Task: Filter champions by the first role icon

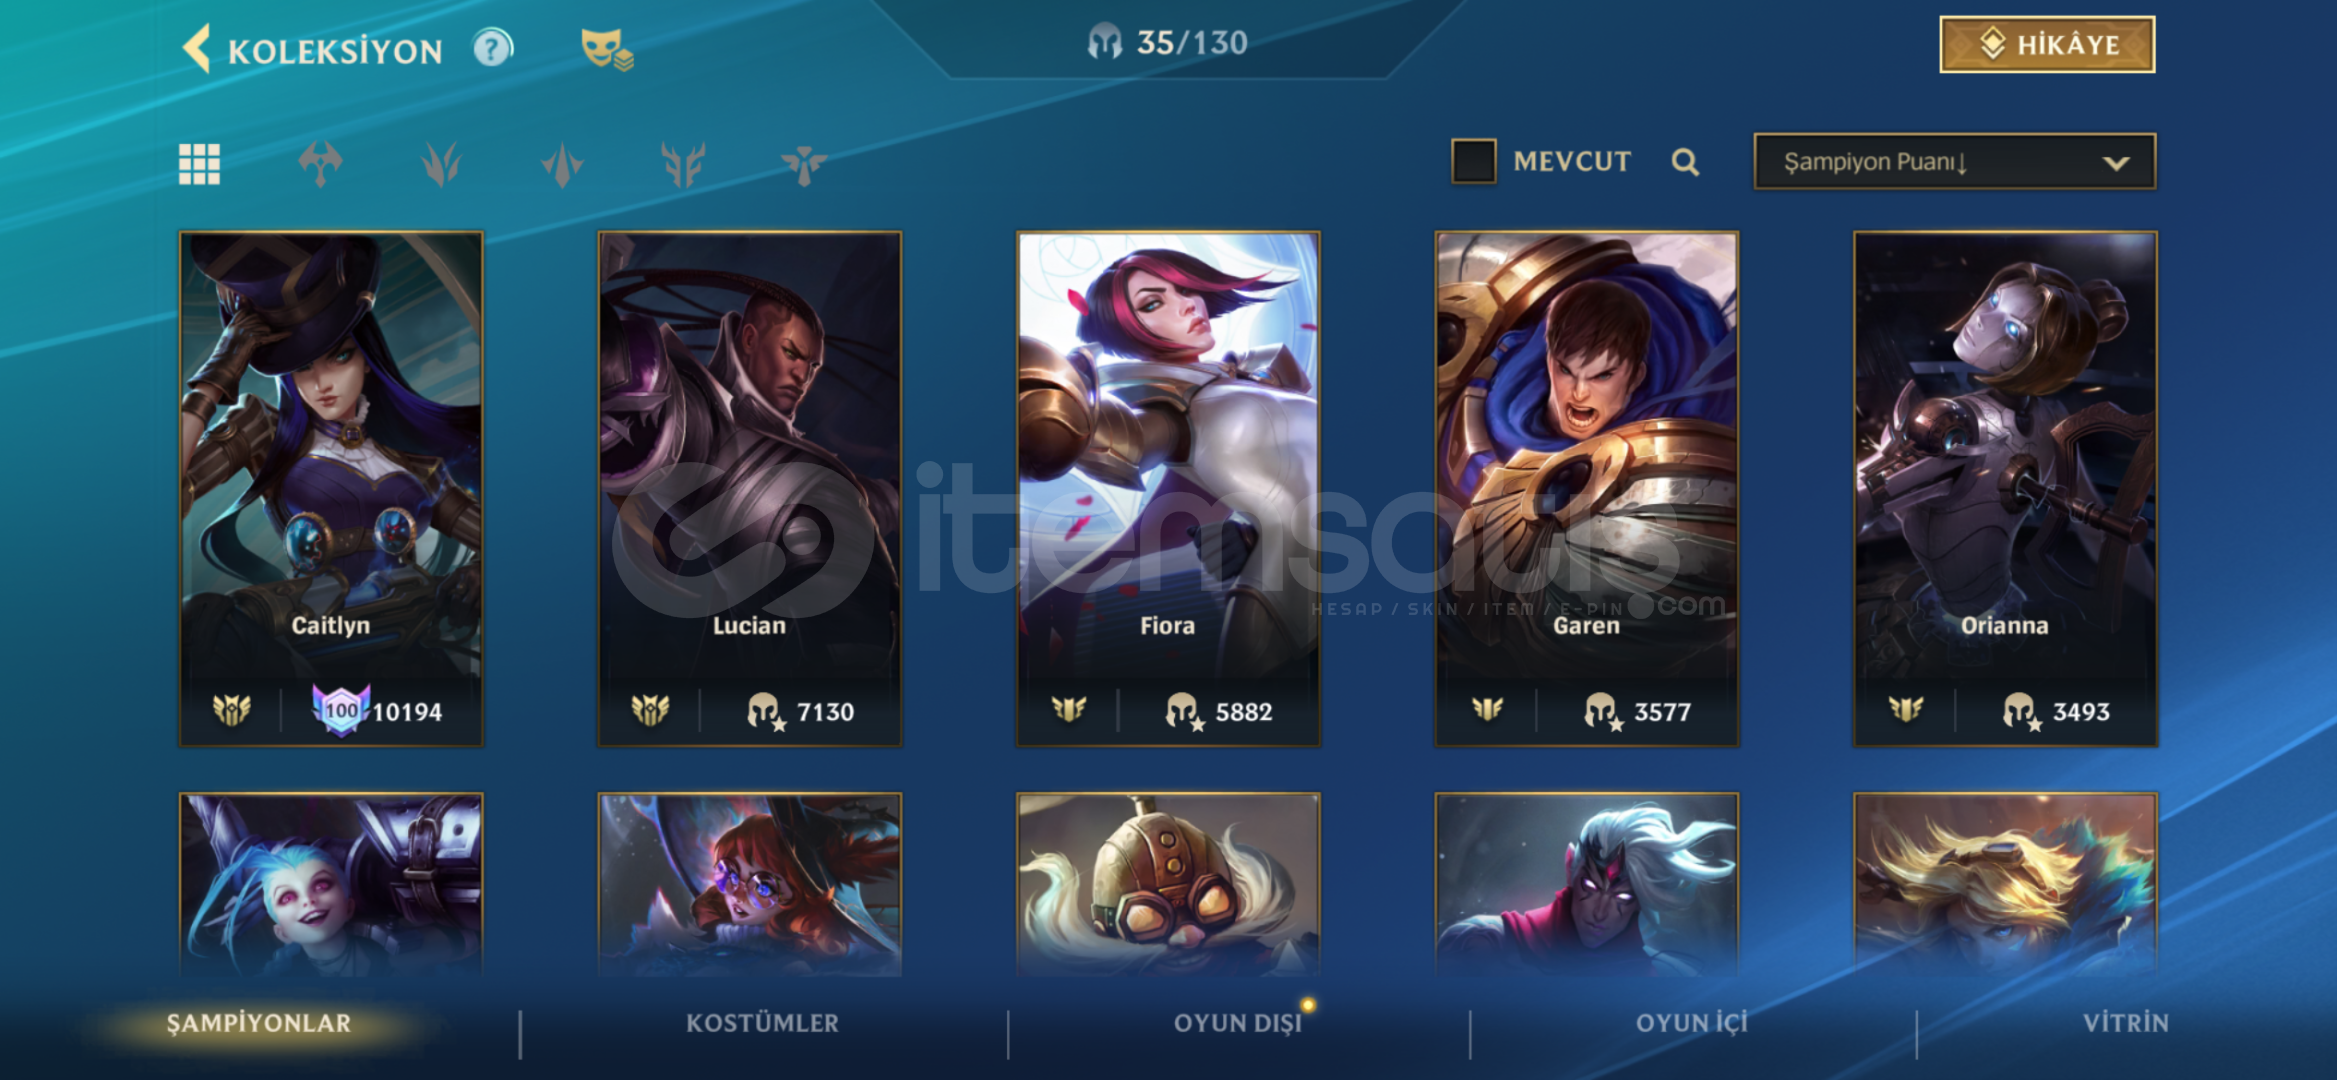Action: point(320,164)
